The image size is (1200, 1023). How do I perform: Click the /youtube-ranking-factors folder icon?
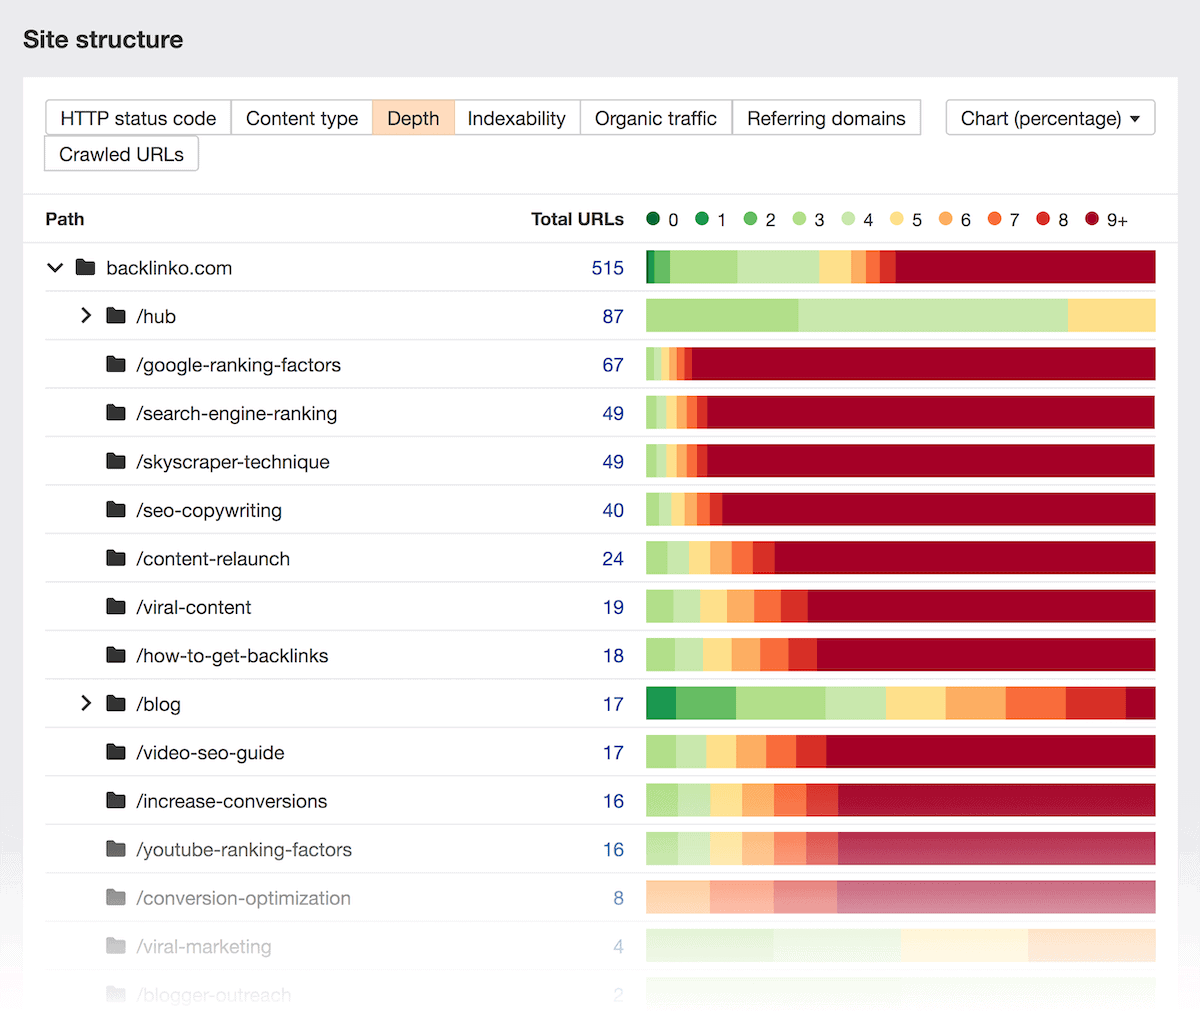[116, 849]
